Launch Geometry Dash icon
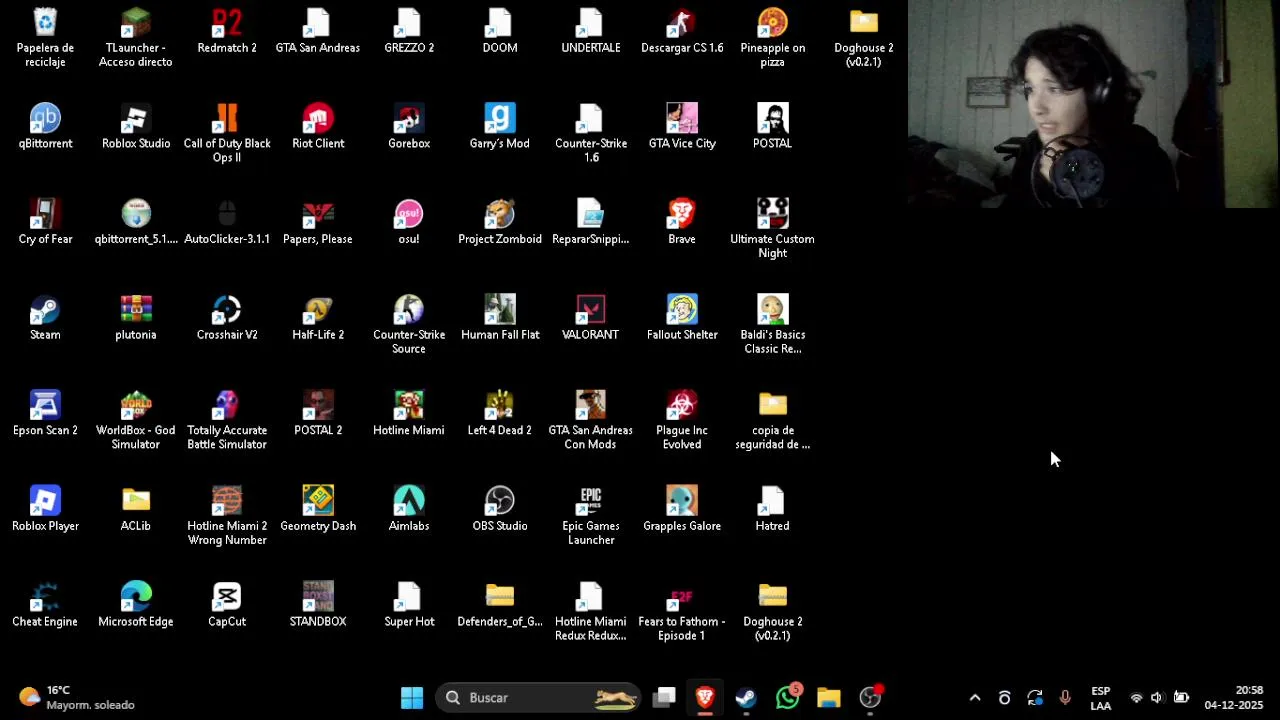1280x720 pixels. (x=318, y=509)
